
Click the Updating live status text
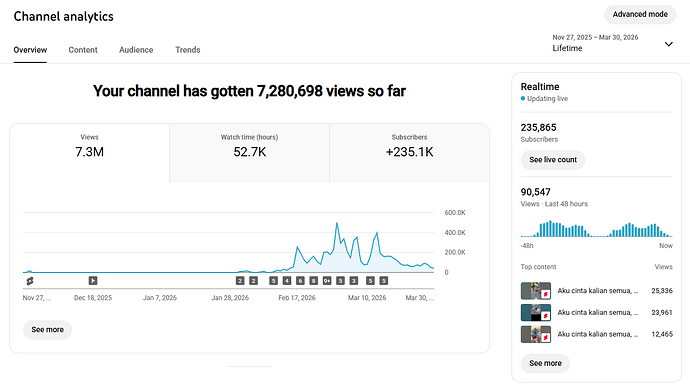pyautogui.click(x=547, y=99)
